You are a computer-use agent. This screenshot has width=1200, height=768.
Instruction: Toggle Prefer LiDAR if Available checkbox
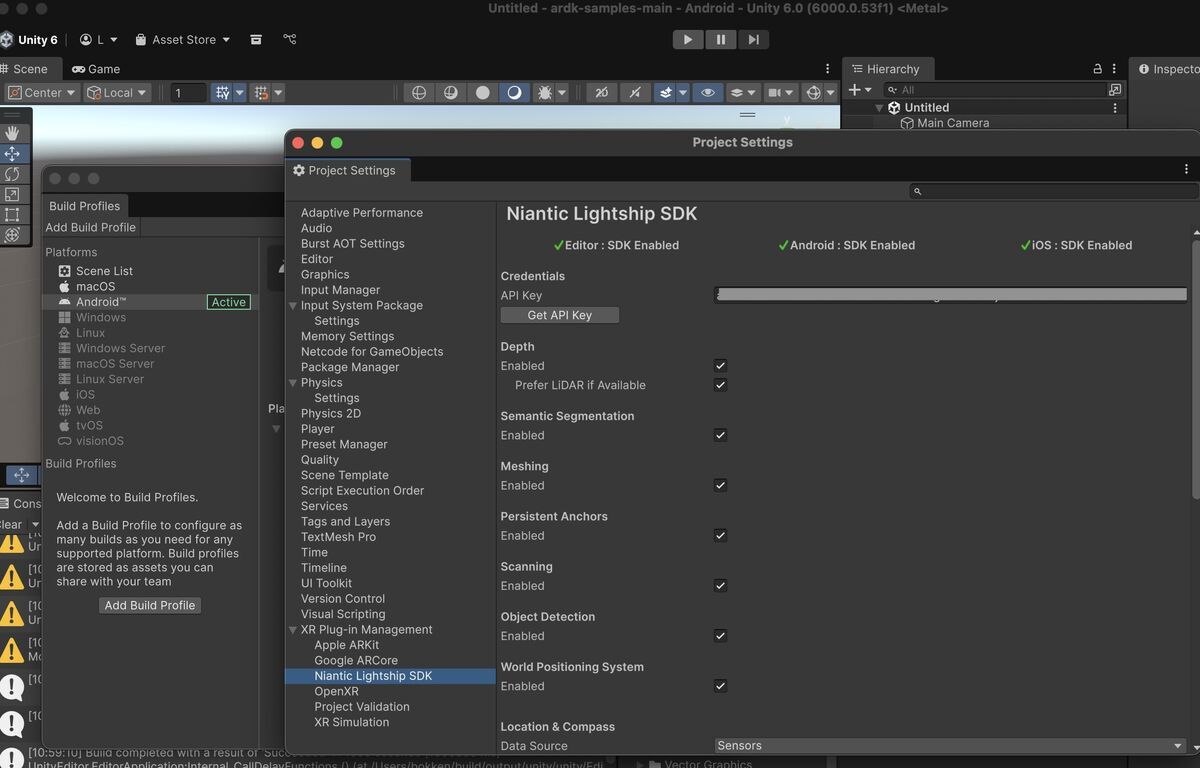pyautogui.click(x=720, y=385)
